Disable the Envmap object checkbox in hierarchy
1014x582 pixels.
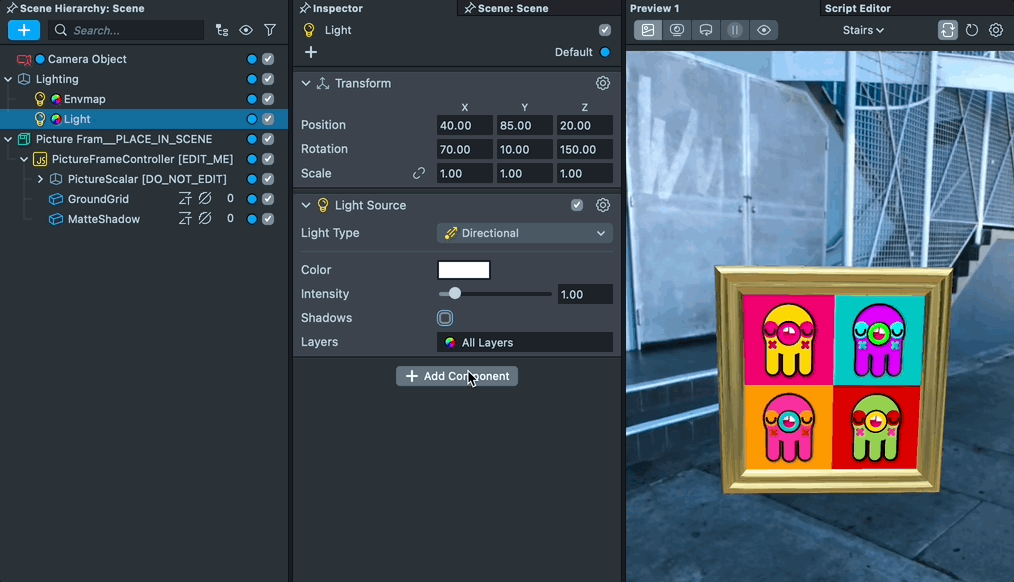tap(268, 99)
